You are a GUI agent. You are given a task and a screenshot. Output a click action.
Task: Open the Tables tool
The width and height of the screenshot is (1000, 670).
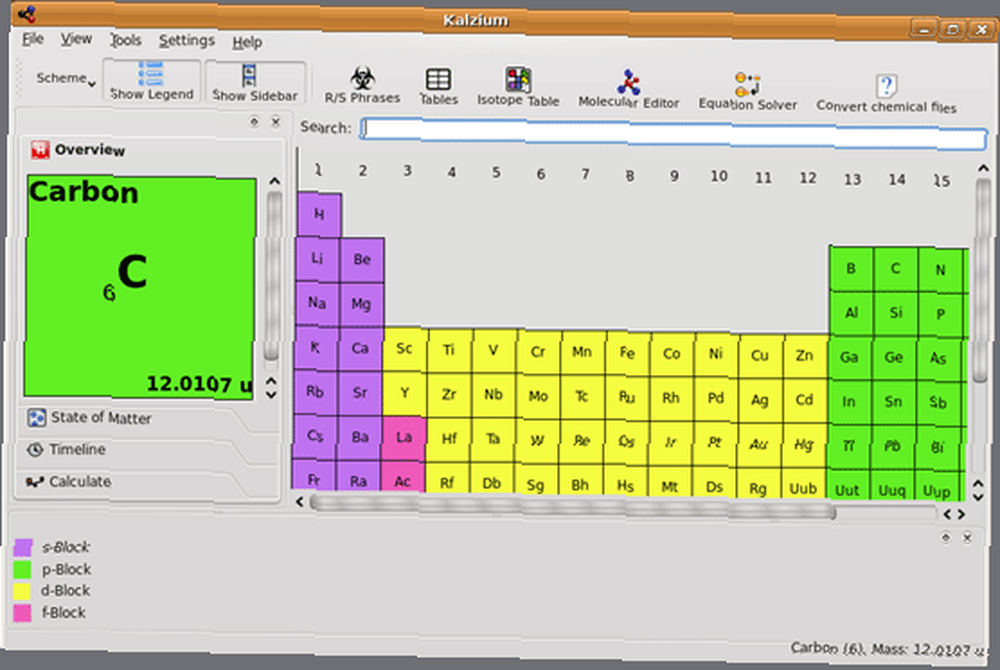pos(439,87)
